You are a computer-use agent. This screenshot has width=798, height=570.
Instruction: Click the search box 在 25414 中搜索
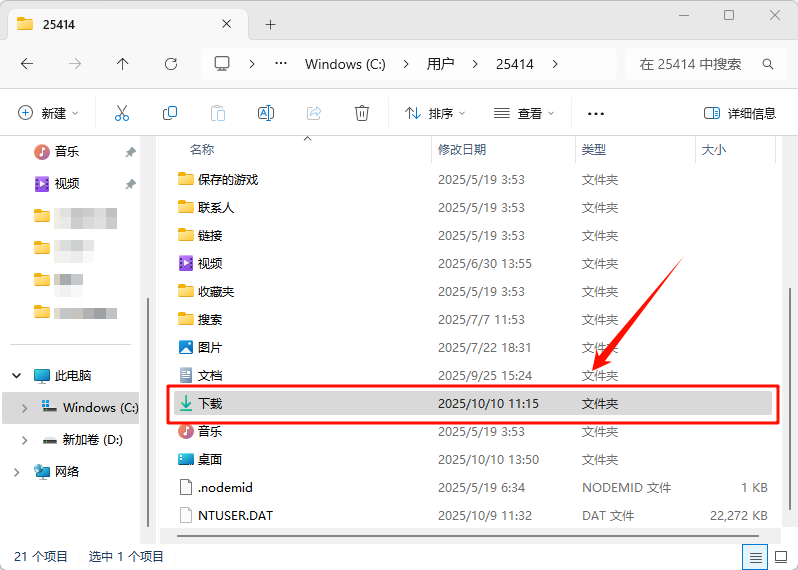[706, 64]
